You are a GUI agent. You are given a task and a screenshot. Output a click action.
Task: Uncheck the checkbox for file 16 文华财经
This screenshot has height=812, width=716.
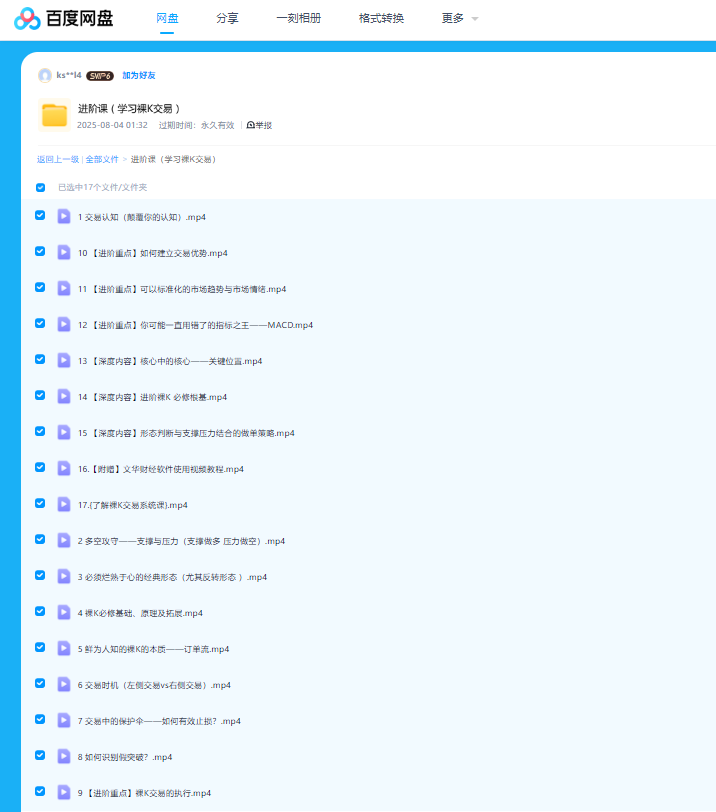40,467
